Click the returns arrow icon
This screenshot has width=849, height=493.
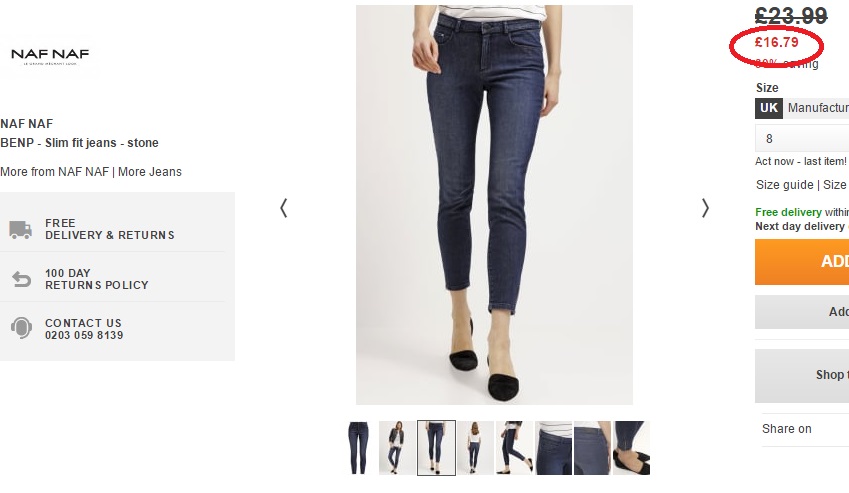click(22, 279)
